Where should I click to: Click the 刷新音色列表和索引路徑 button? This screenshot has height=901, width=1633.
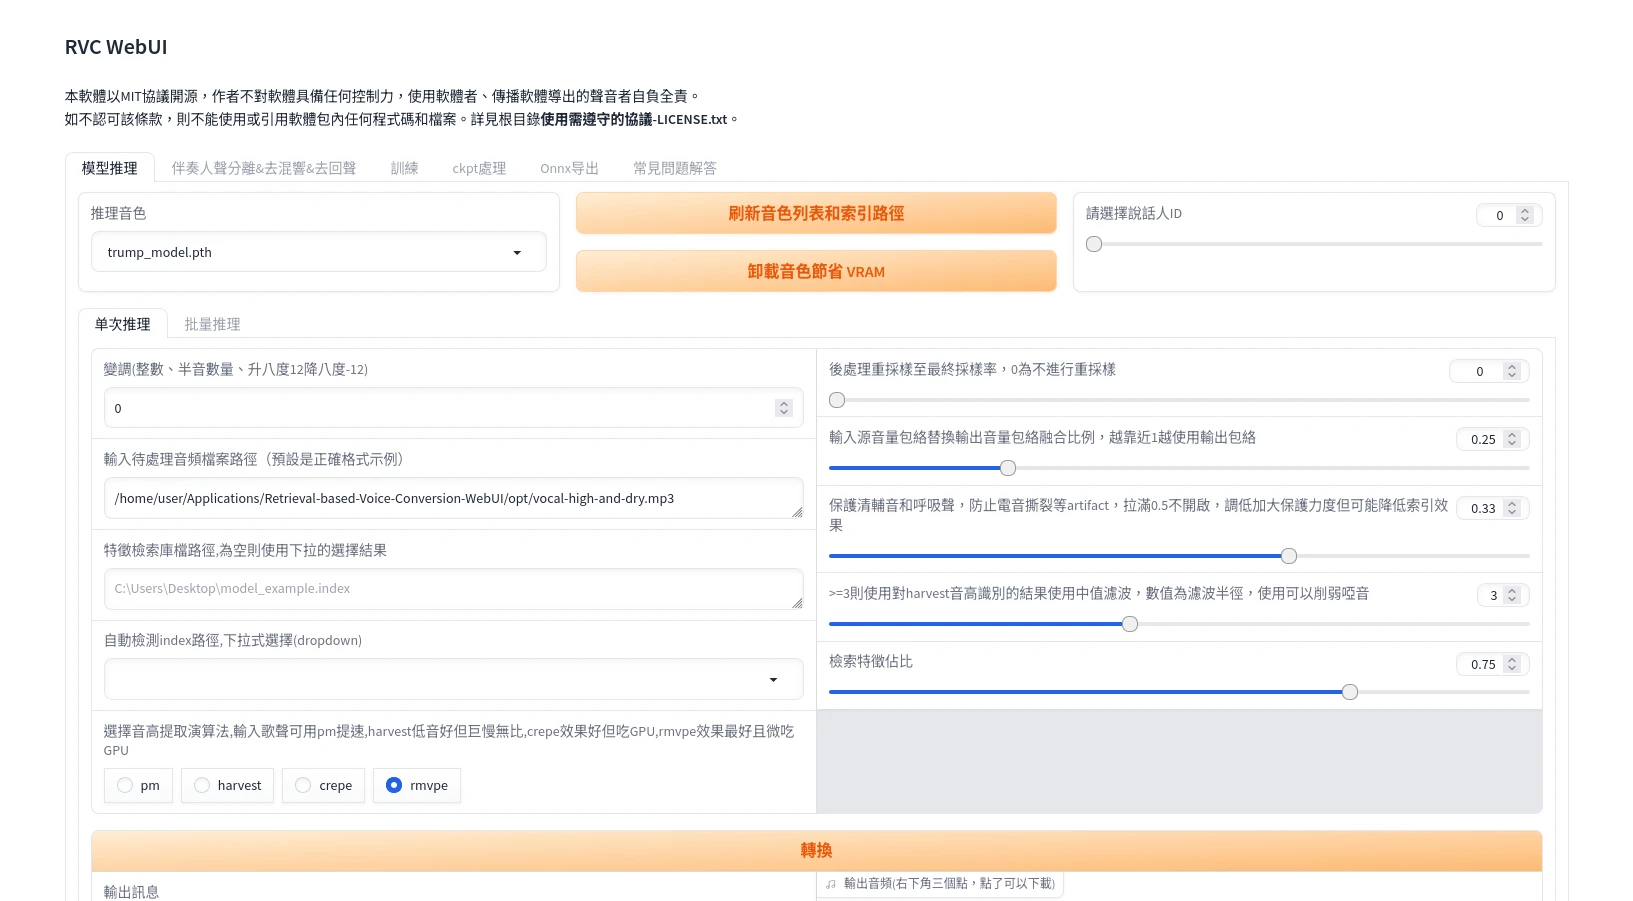coord(815,213)
